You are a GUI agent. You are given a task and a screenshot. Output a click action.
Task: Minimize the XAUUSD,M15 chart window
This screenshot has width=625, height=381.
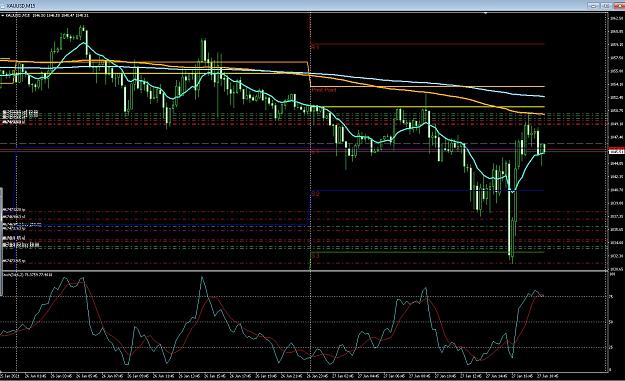click(x=593, y=6)
